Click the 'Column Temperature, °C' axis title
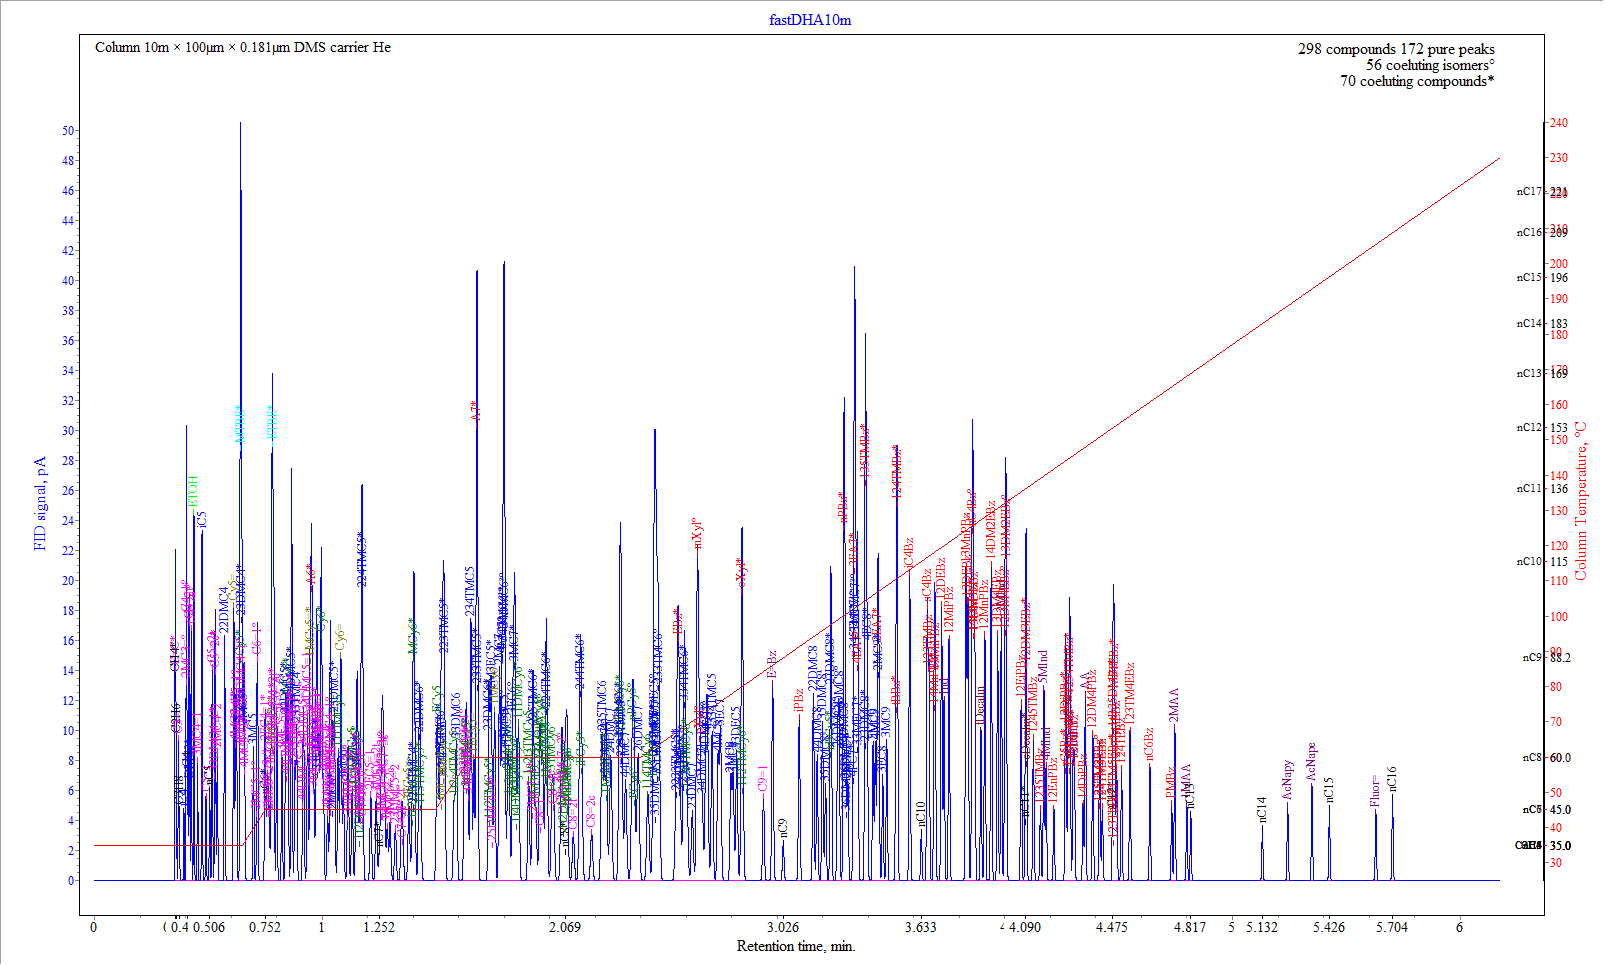1604x965 pixels. pyautogui.click(x=1581, y=500)
